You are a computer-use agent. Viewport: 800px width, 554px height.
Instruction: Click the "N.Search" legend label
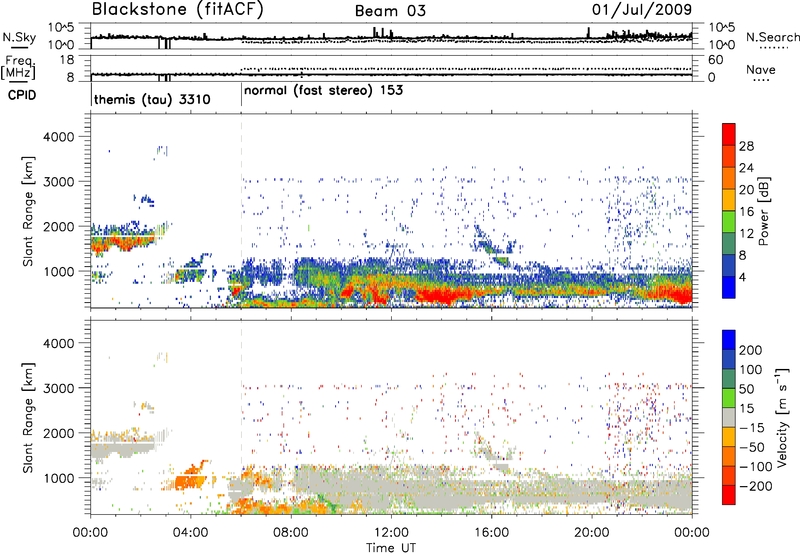point(772,37)
